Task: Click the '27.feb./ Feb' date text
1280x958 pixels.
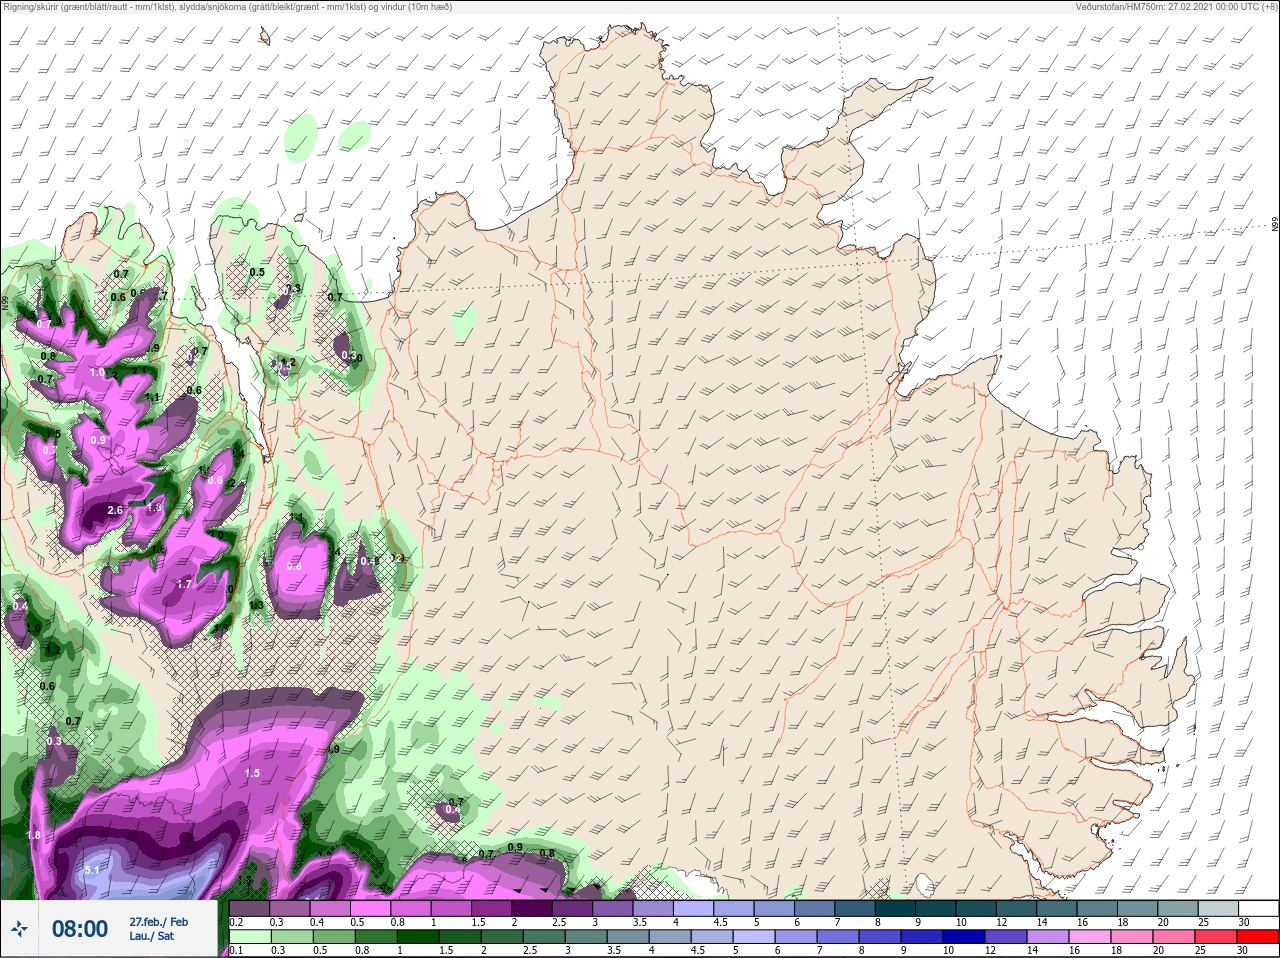Action: coord(158,922)
